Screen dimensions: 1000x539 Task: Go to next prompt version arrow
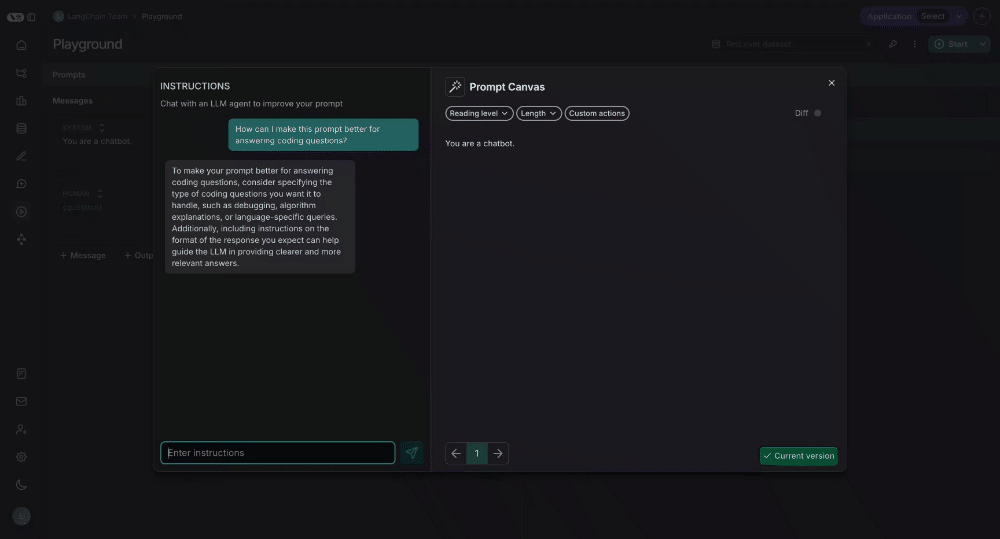coord(498,454)
